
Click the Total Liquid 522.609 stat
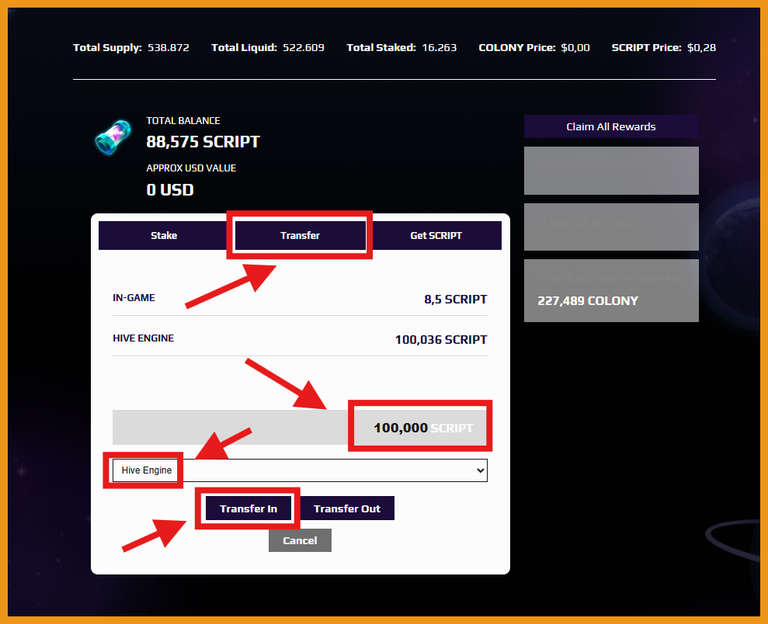267,48
